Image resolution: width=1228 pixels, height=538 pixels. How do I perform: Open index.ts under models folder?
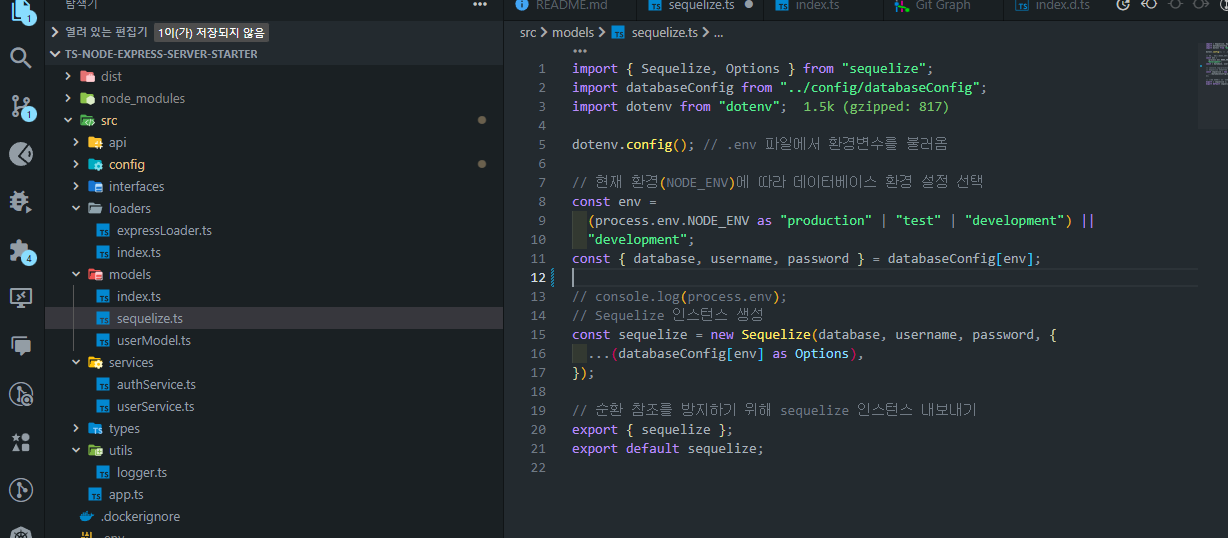tap(139, 296)
